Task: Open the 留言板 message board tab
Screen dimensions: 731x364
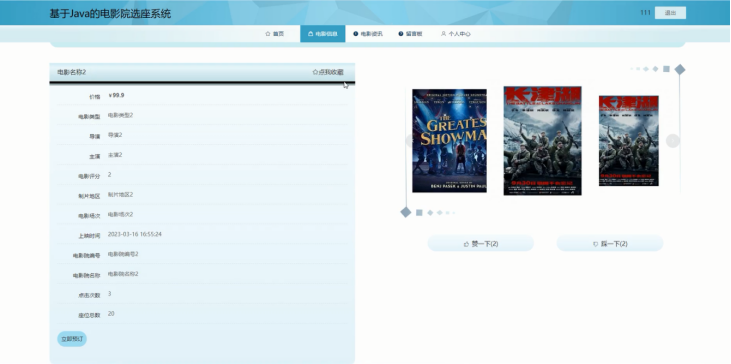Action: [x=410, y=34]
